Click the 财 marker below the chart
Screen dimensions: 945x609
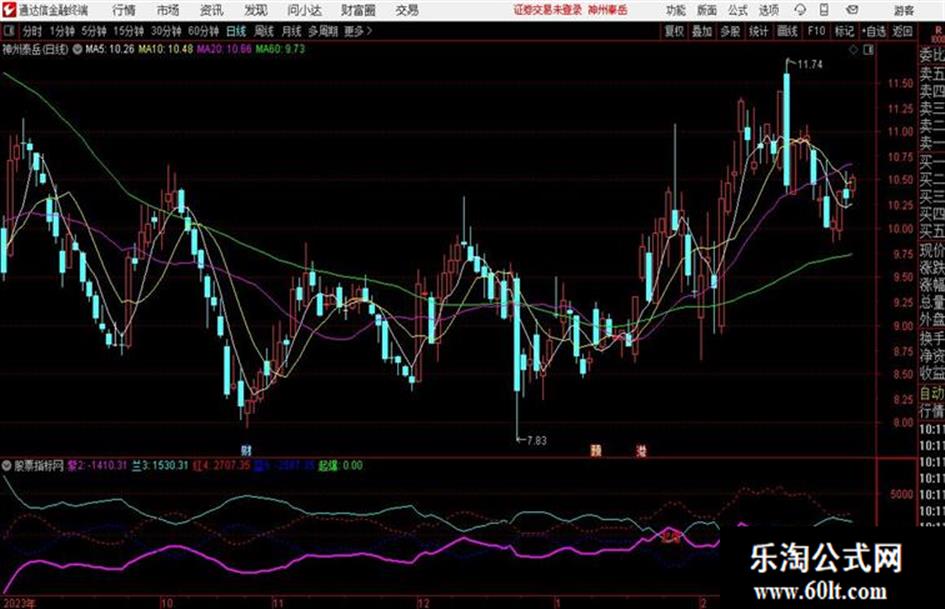[x=246, y=450]
